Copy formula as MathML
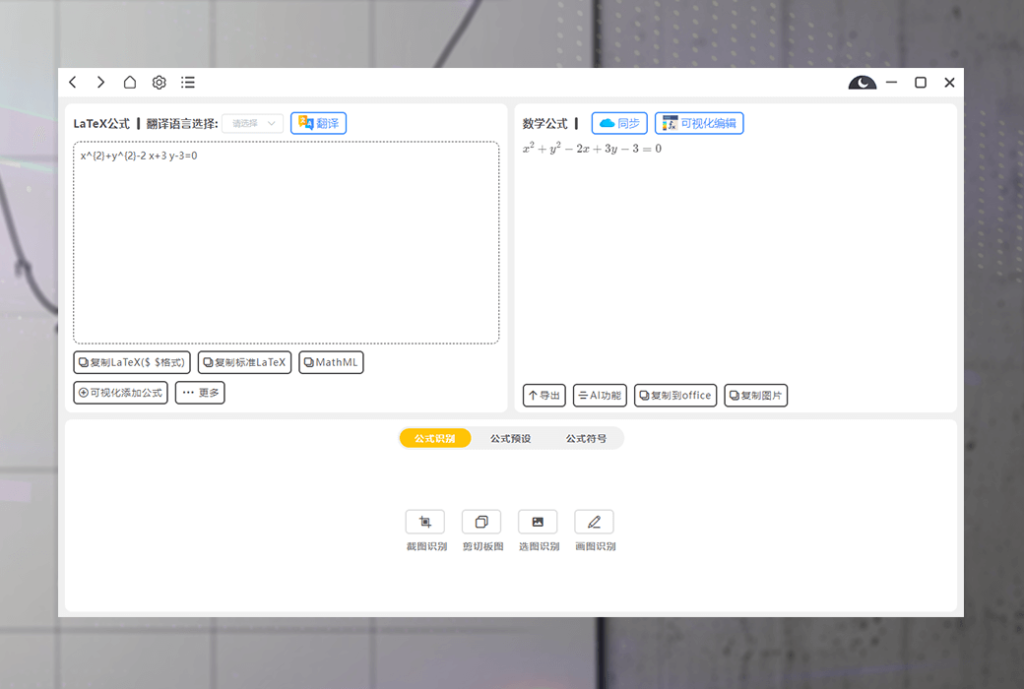Viewport: 1024px width, 689px height. click(331, 362)
